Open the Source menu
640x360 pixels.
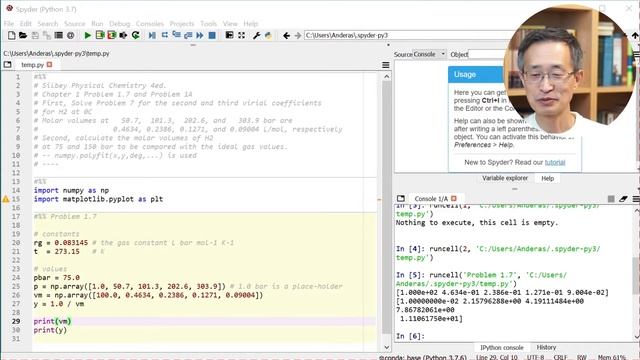click(75, 24)
